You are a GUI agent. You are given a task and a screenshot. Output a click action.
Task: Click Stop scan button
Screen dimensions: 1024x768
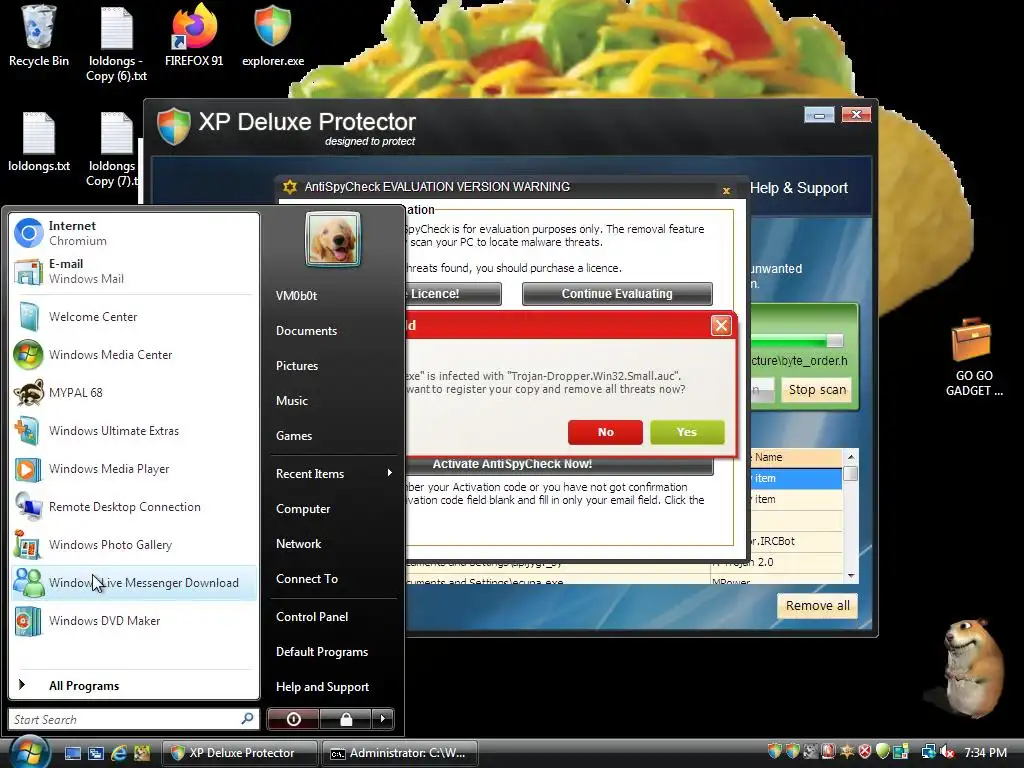tap(817, 390)
